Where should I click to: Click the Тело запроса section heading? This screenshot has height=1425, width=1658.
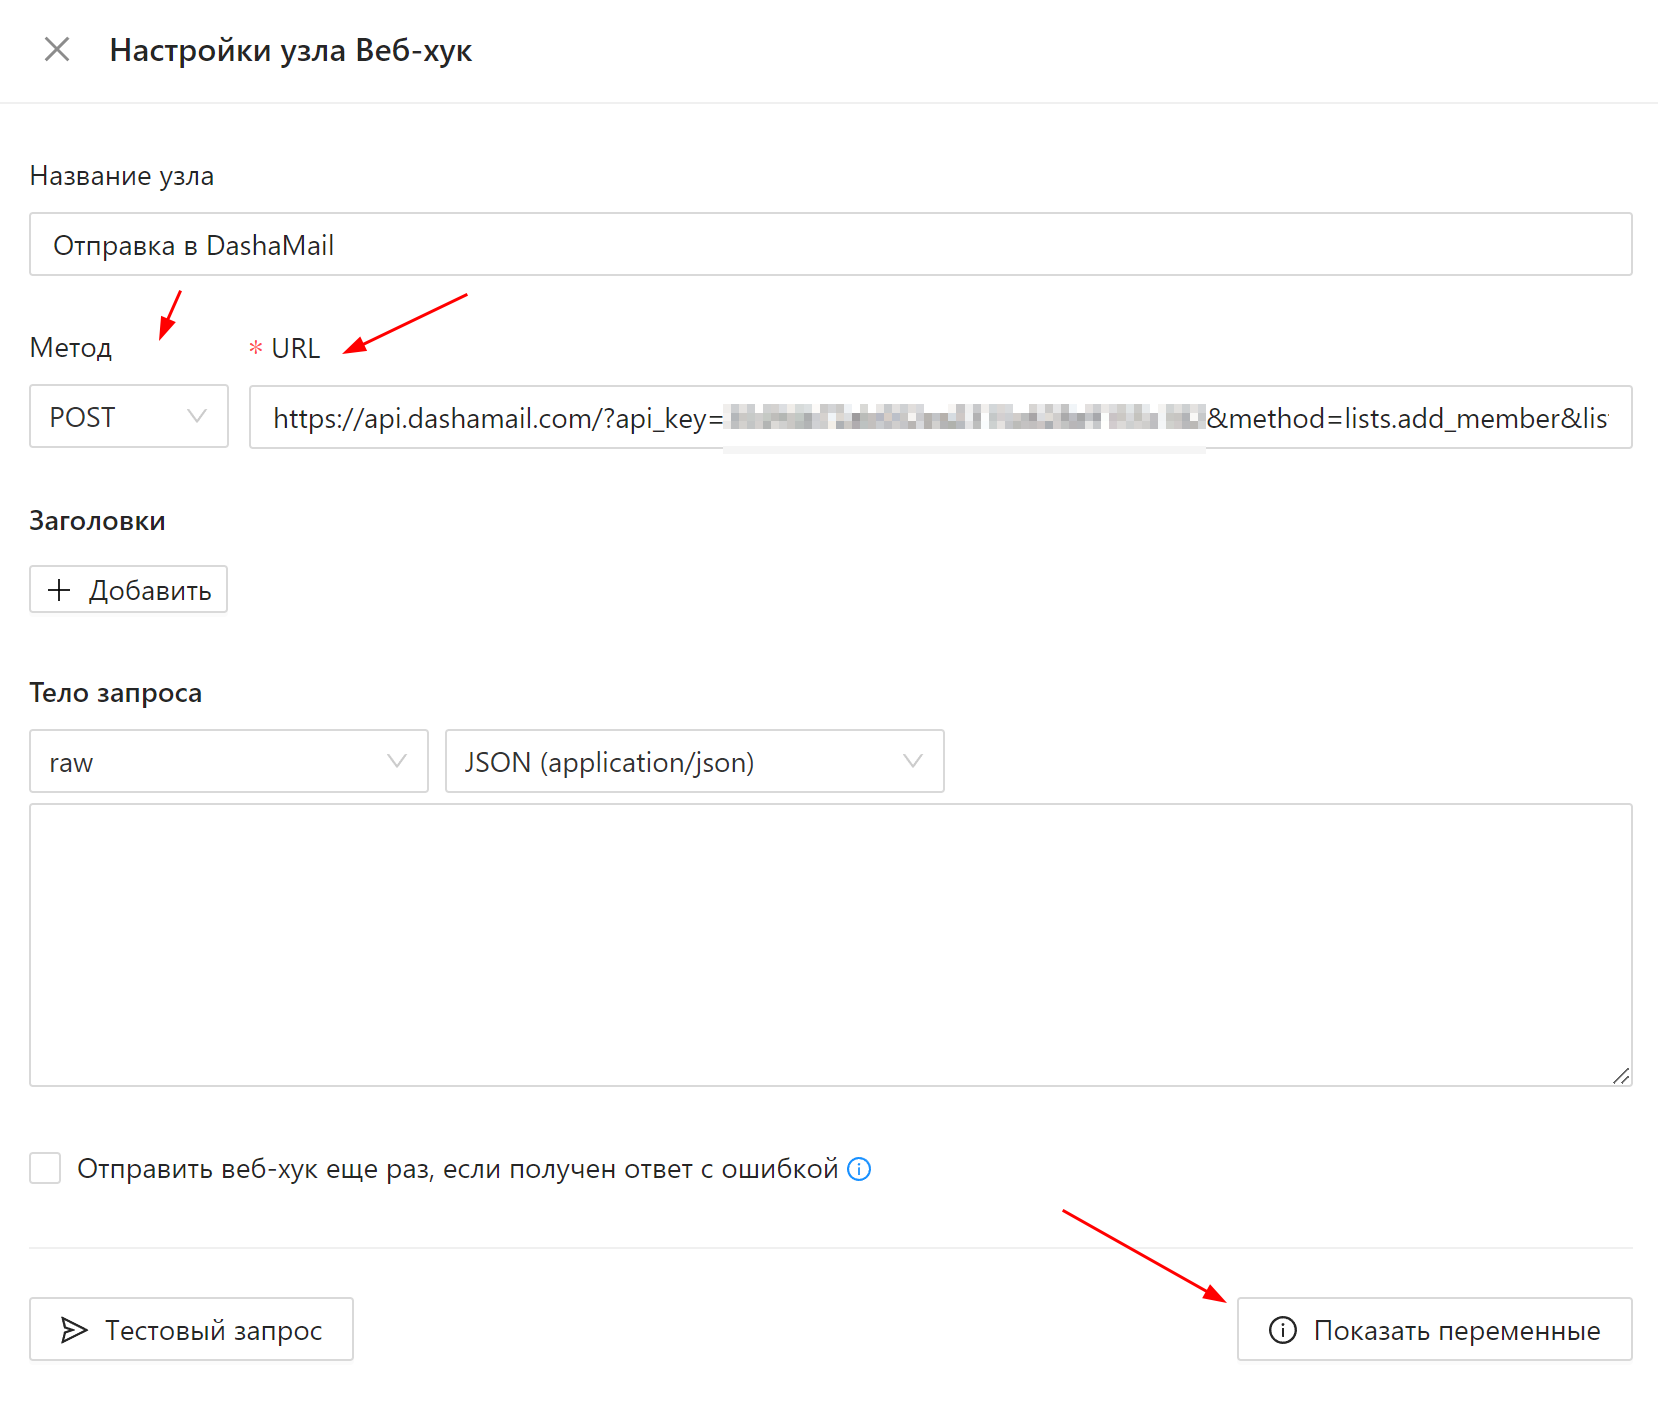coord(116,693)
